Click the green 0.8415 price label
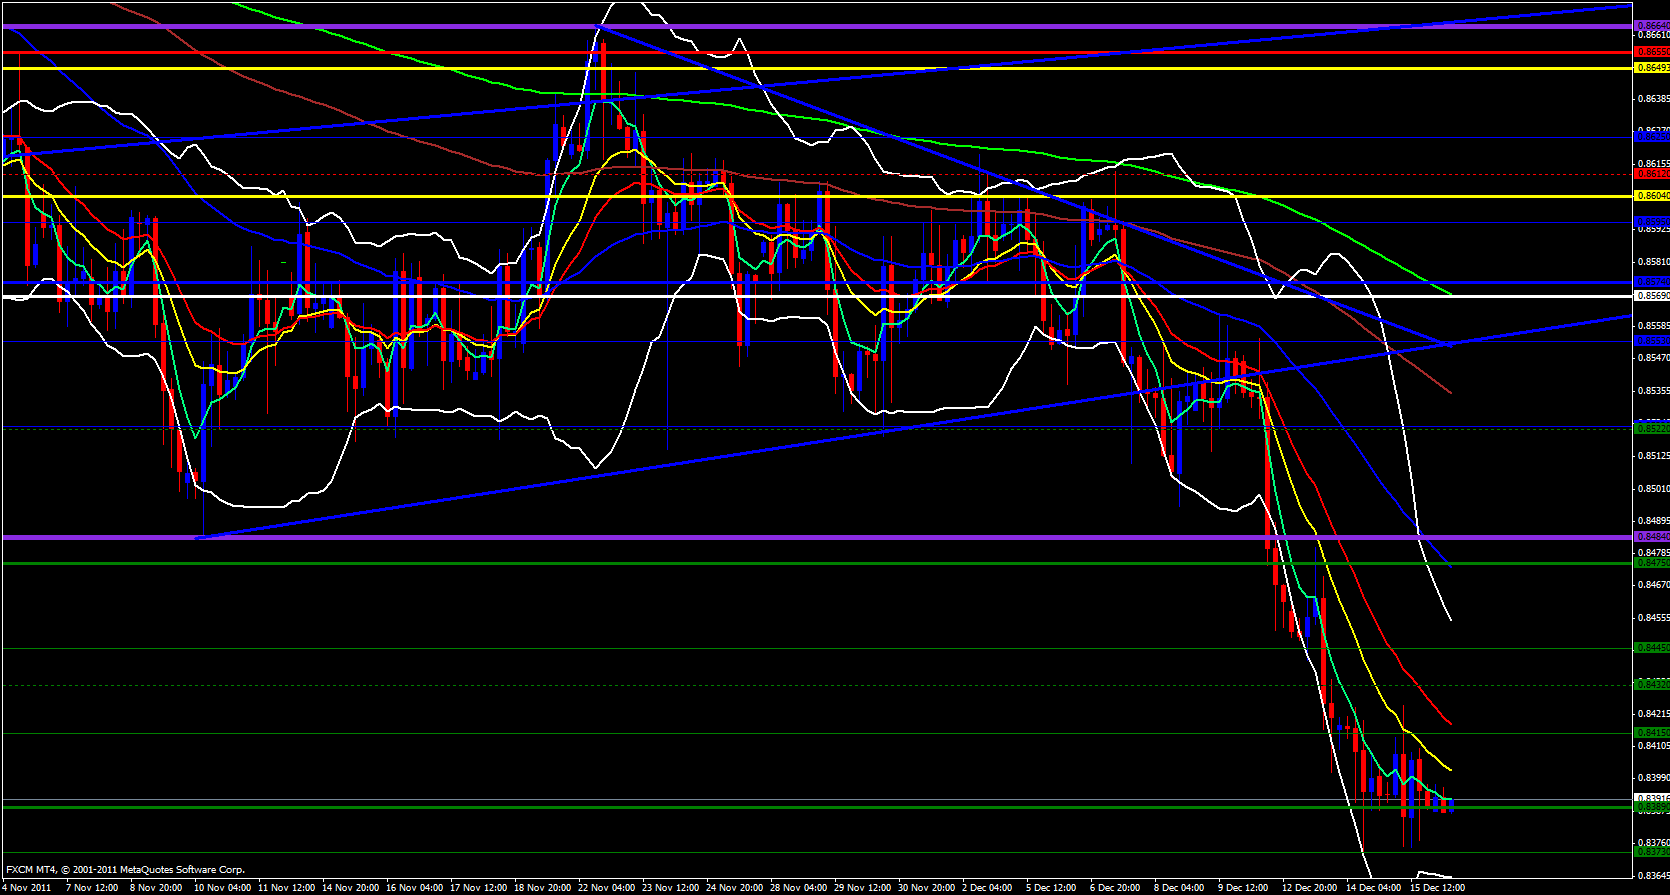The height and width of the screenshot is (895, 1670). pyautogui.click(x=1650, y=733)
